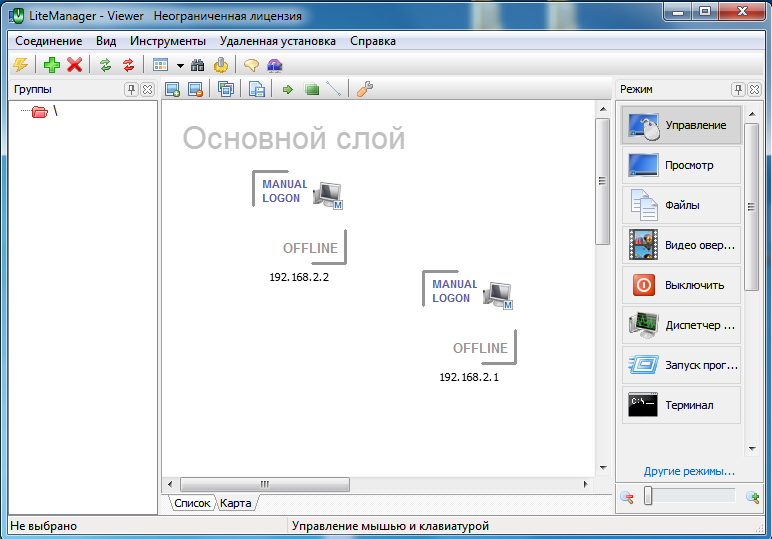The width and height of the screenshot is (772, 539).
Task: Open the Соединение menu
Action: point(49,41)
